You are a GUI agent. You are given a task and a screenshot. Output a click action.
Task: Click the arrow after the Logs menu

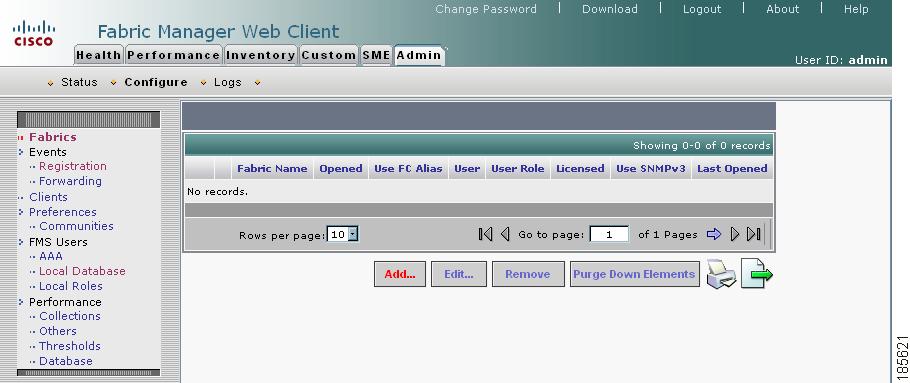pos(257,83)
